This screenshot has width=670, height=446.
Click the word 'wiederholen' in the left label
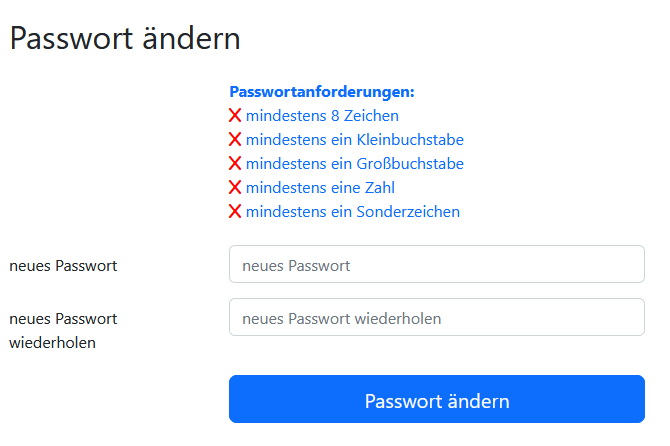52,343
